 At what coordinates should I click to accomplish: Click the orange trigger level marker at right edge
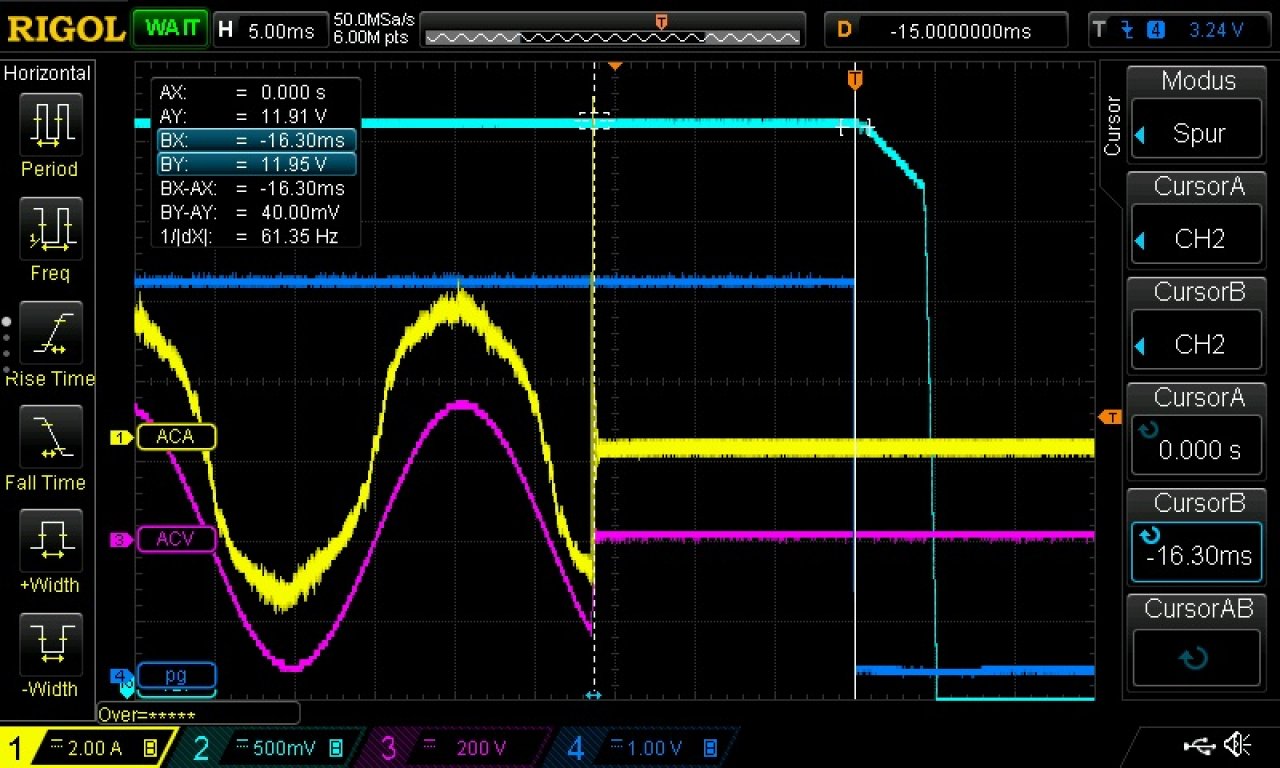click(x=1110, y=416)
